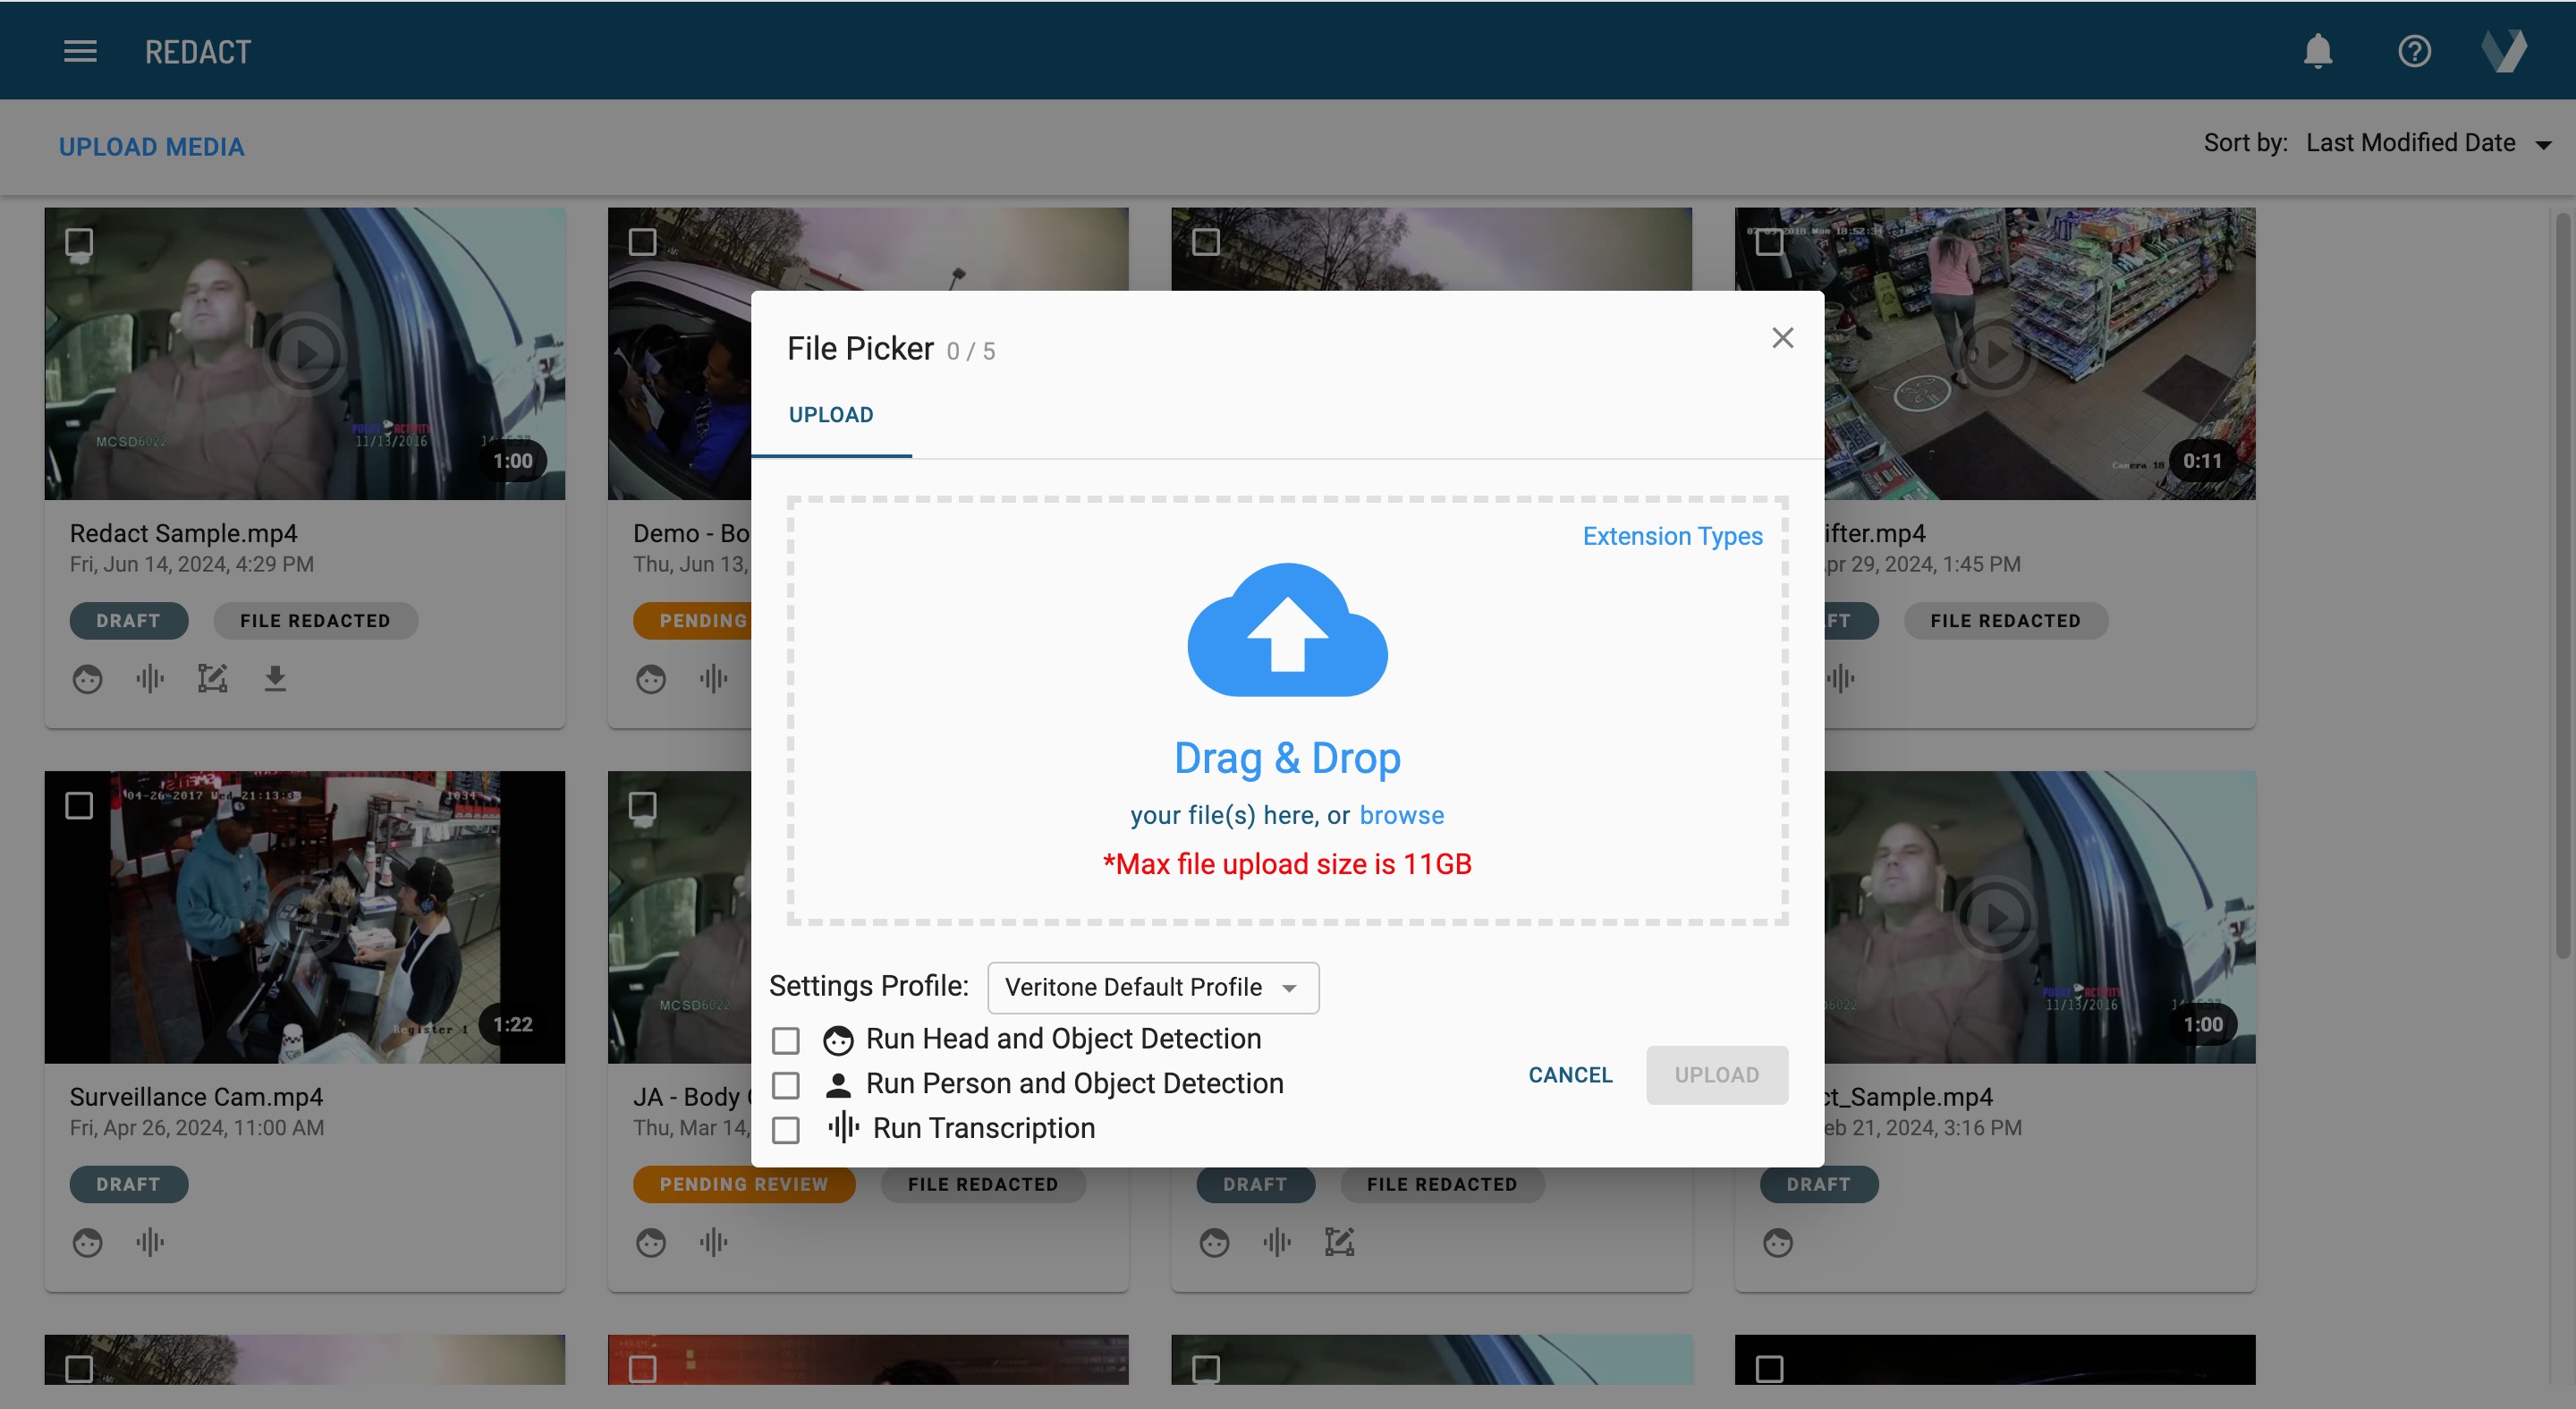This screenshot has width=2576, height=1409.
Task: Enable Run Head and Object Detection
Action: coord(786,1040)
